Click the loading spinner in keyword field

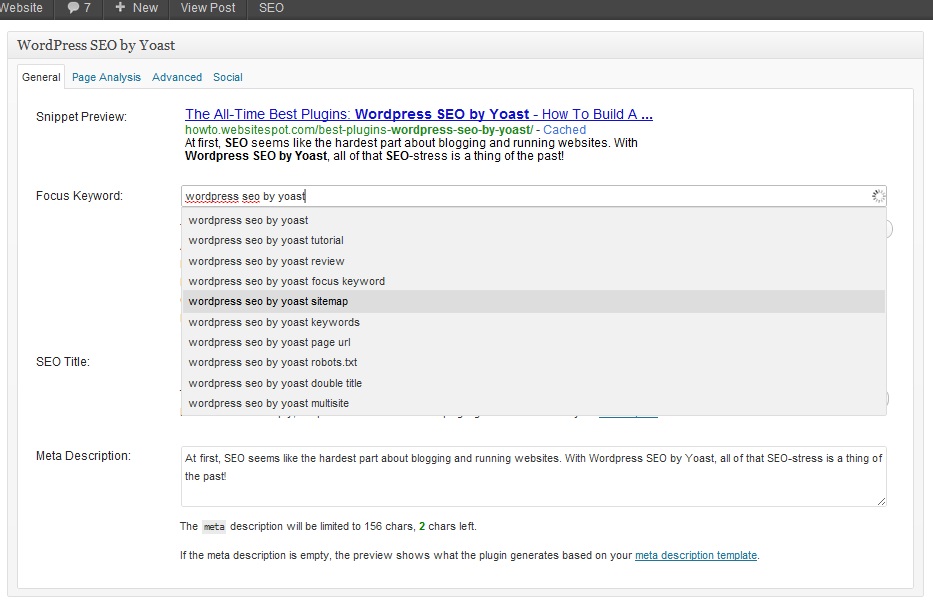point(878,196)
